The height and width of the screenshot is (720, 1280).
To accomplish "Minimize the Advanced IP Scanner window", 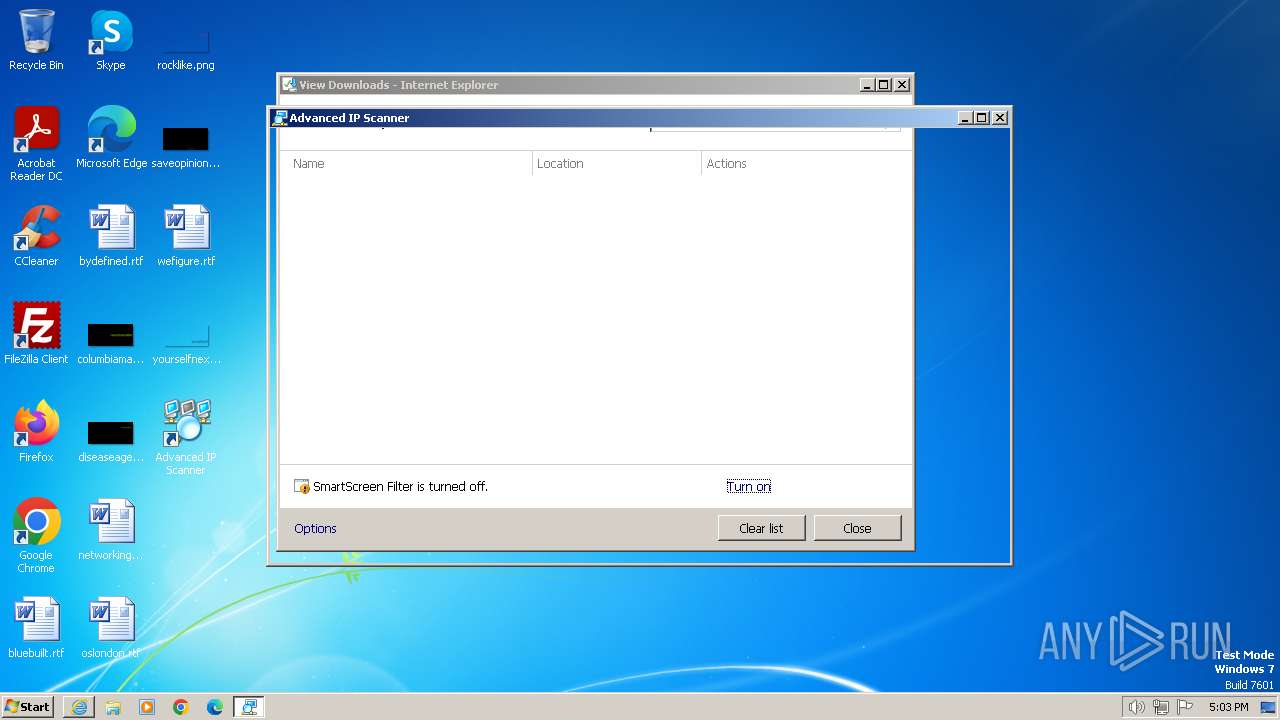I will click(965, 117).
